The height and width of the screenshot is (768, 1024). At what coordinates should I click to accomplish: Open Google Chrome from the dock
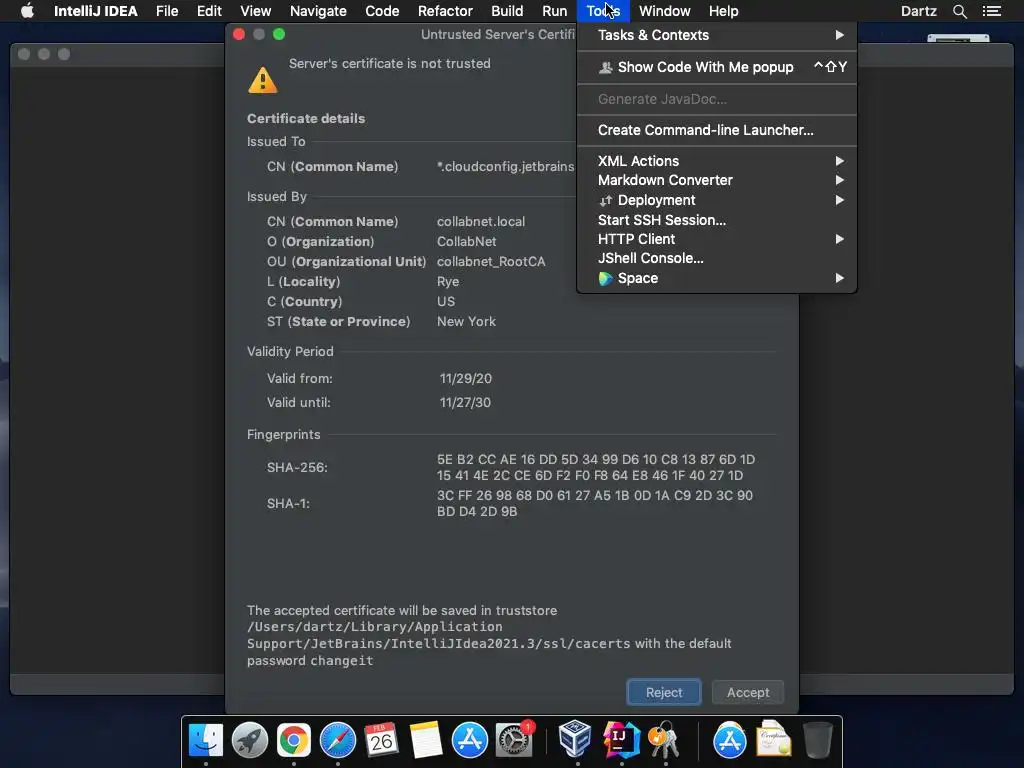click(294, 740)
